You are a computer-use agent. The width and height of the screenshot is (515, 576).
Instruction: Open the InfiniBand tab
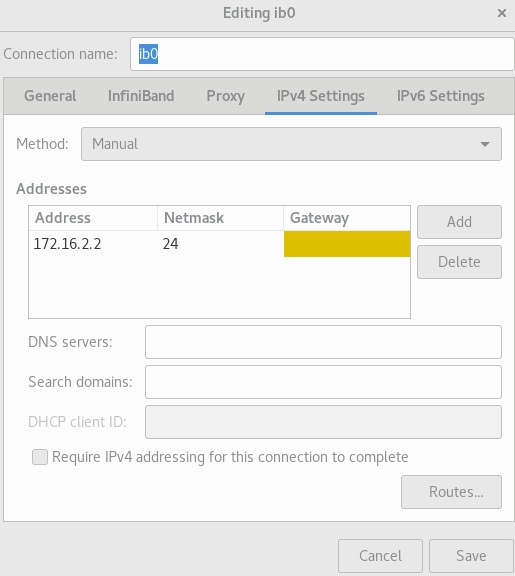click(x=141, y=96)
